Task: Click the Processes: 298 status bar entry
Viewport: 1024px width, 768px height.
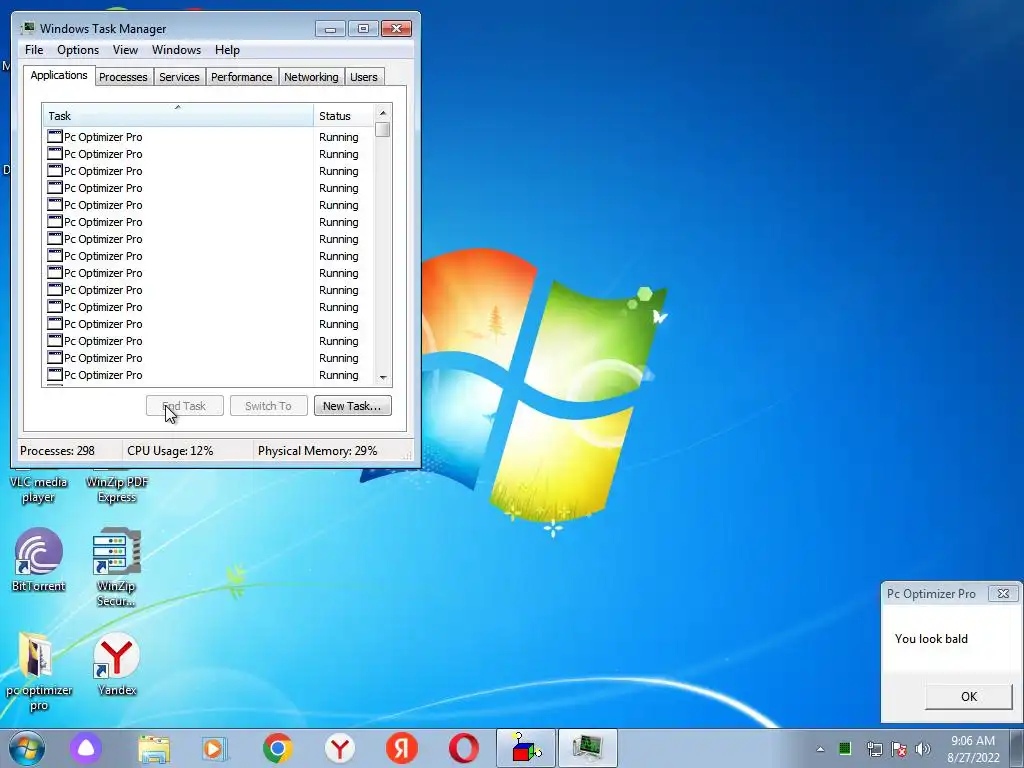Action: (57, 451)
